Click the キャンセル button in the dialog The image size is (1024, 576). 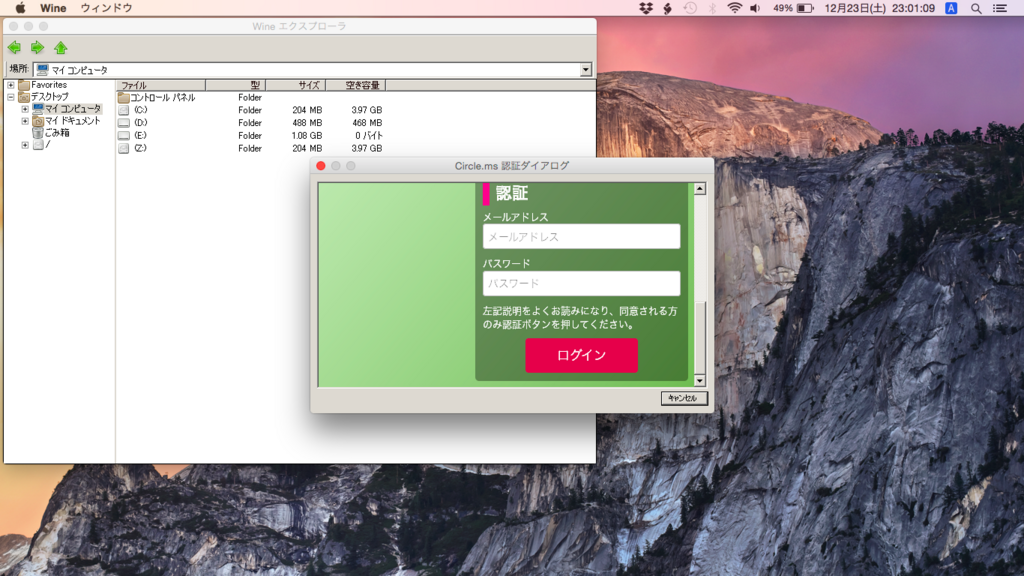pos(684,398)
